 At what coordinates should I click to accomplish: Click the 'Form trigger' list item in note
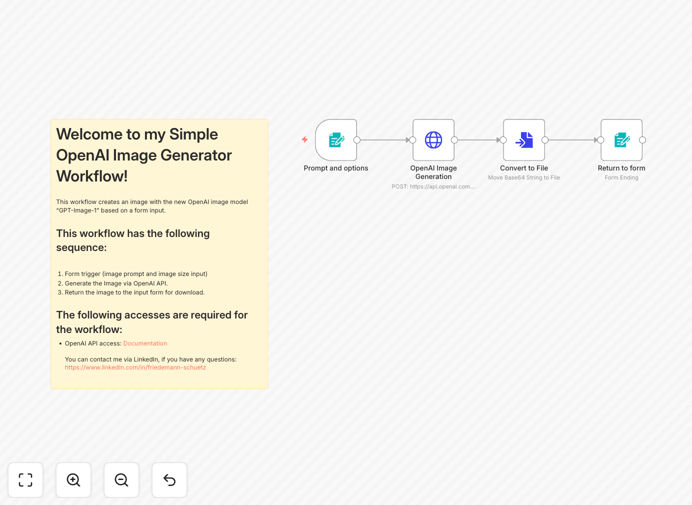coord(136,274)
